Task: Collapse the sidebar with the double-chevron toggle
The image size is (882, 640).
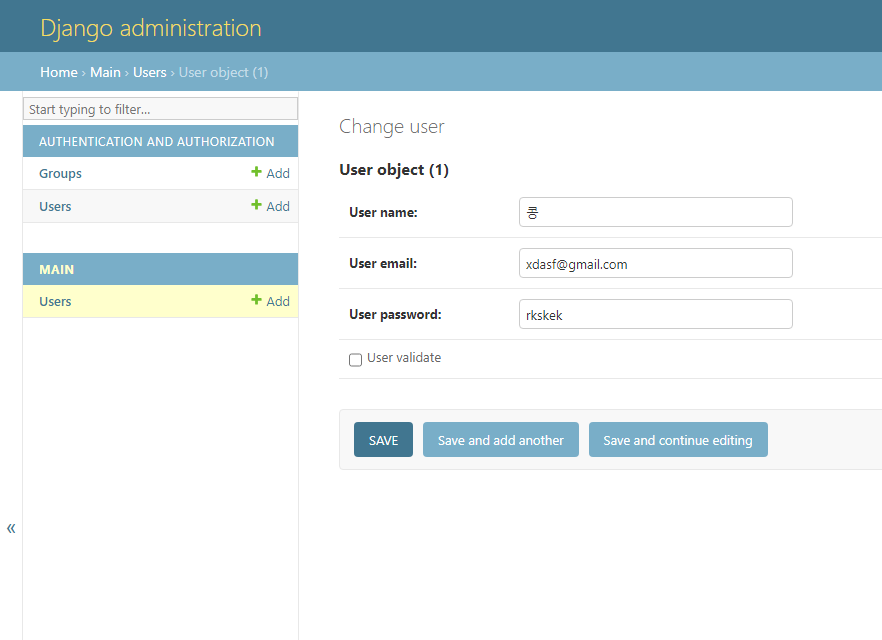Action: (x=11, y=528)
